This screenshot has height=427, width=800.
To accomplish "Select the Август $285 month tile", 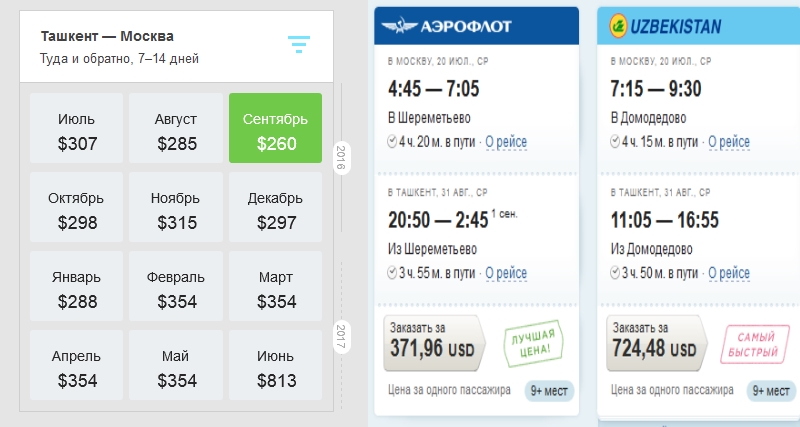I will click(x=176, y=131).
